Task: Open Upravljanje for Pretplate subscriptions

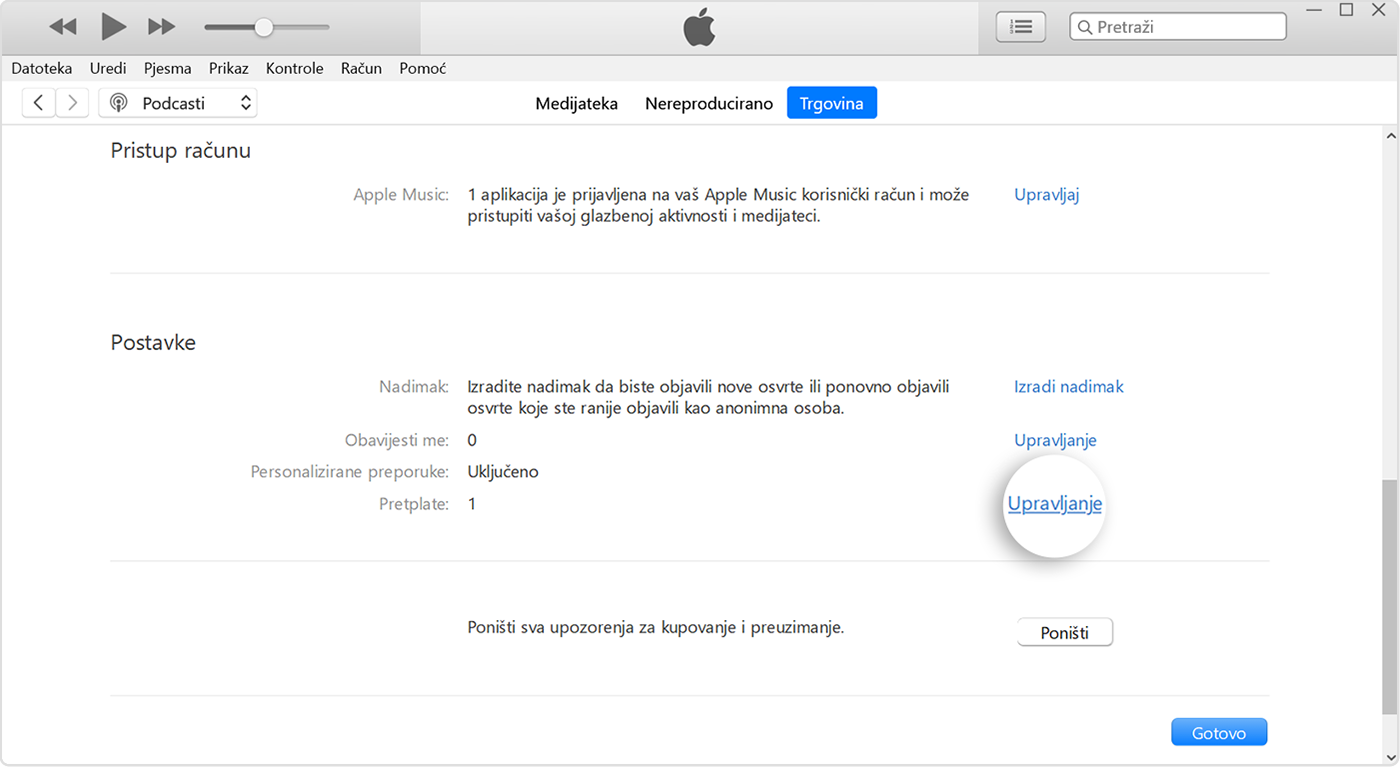Action: 1054,504
